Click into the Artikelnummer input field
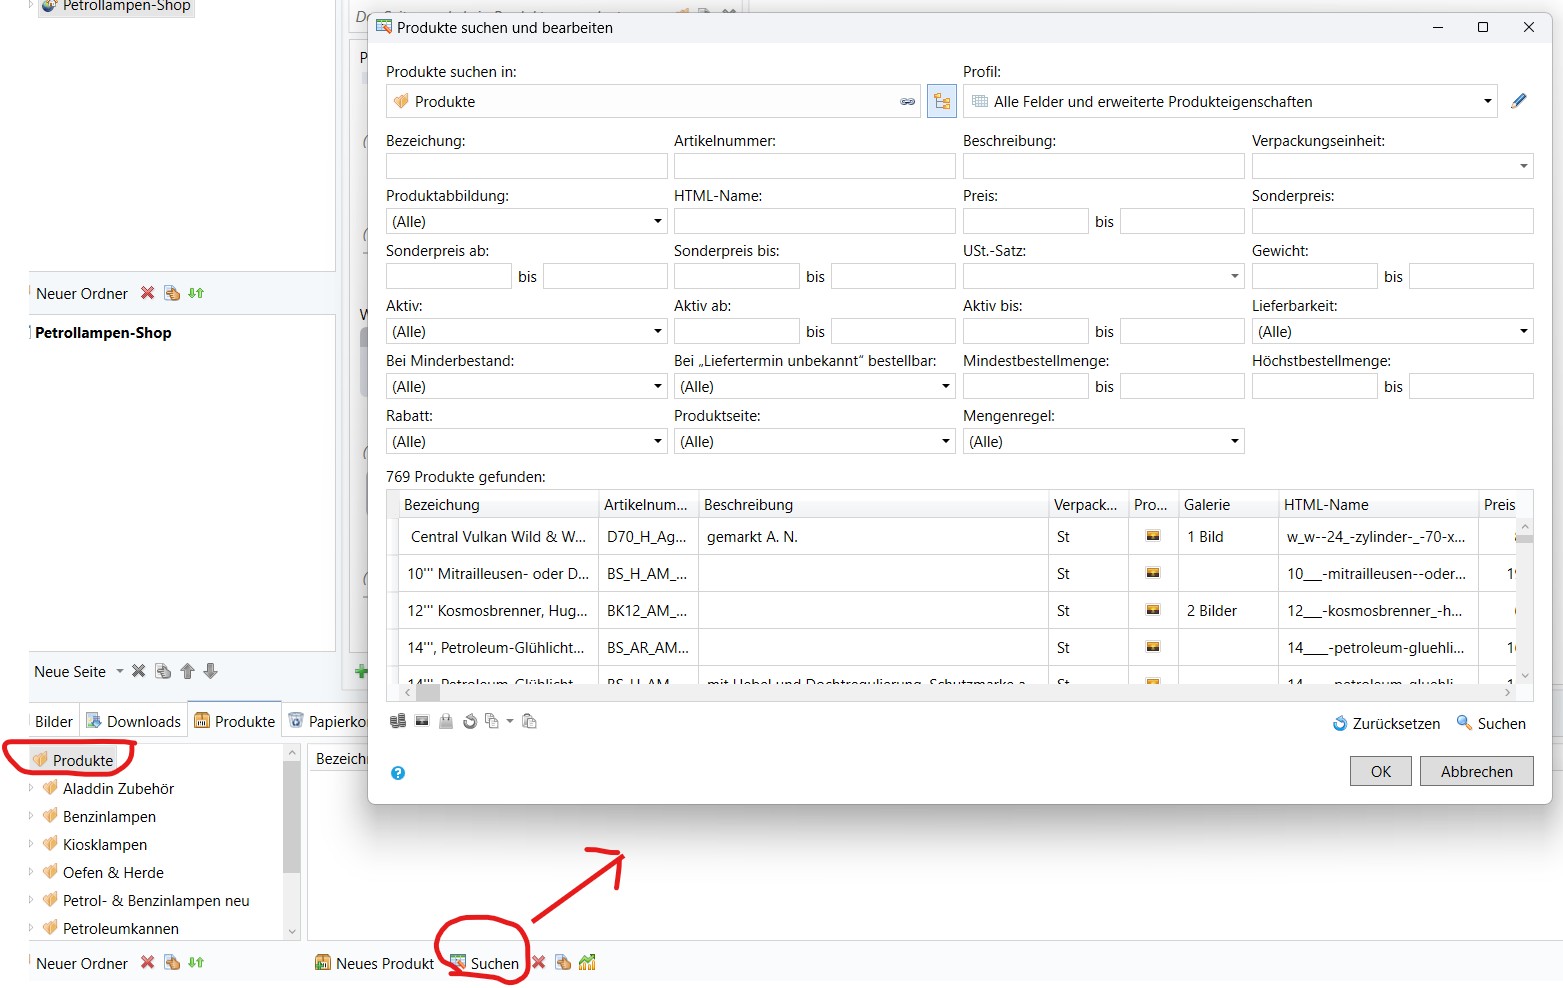This screenshot has height=988, width=1563. 814,166
